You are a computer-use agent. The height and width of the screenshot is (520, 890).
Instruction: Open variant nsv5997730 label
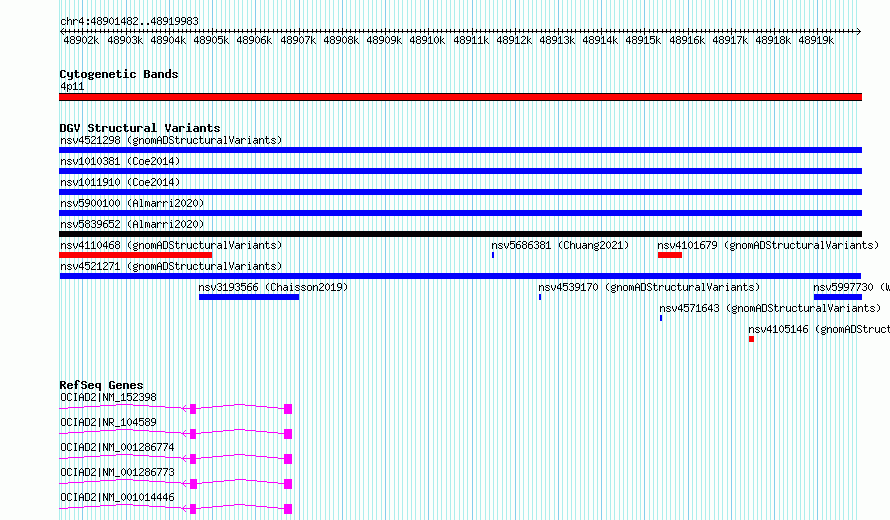(851, 287)
